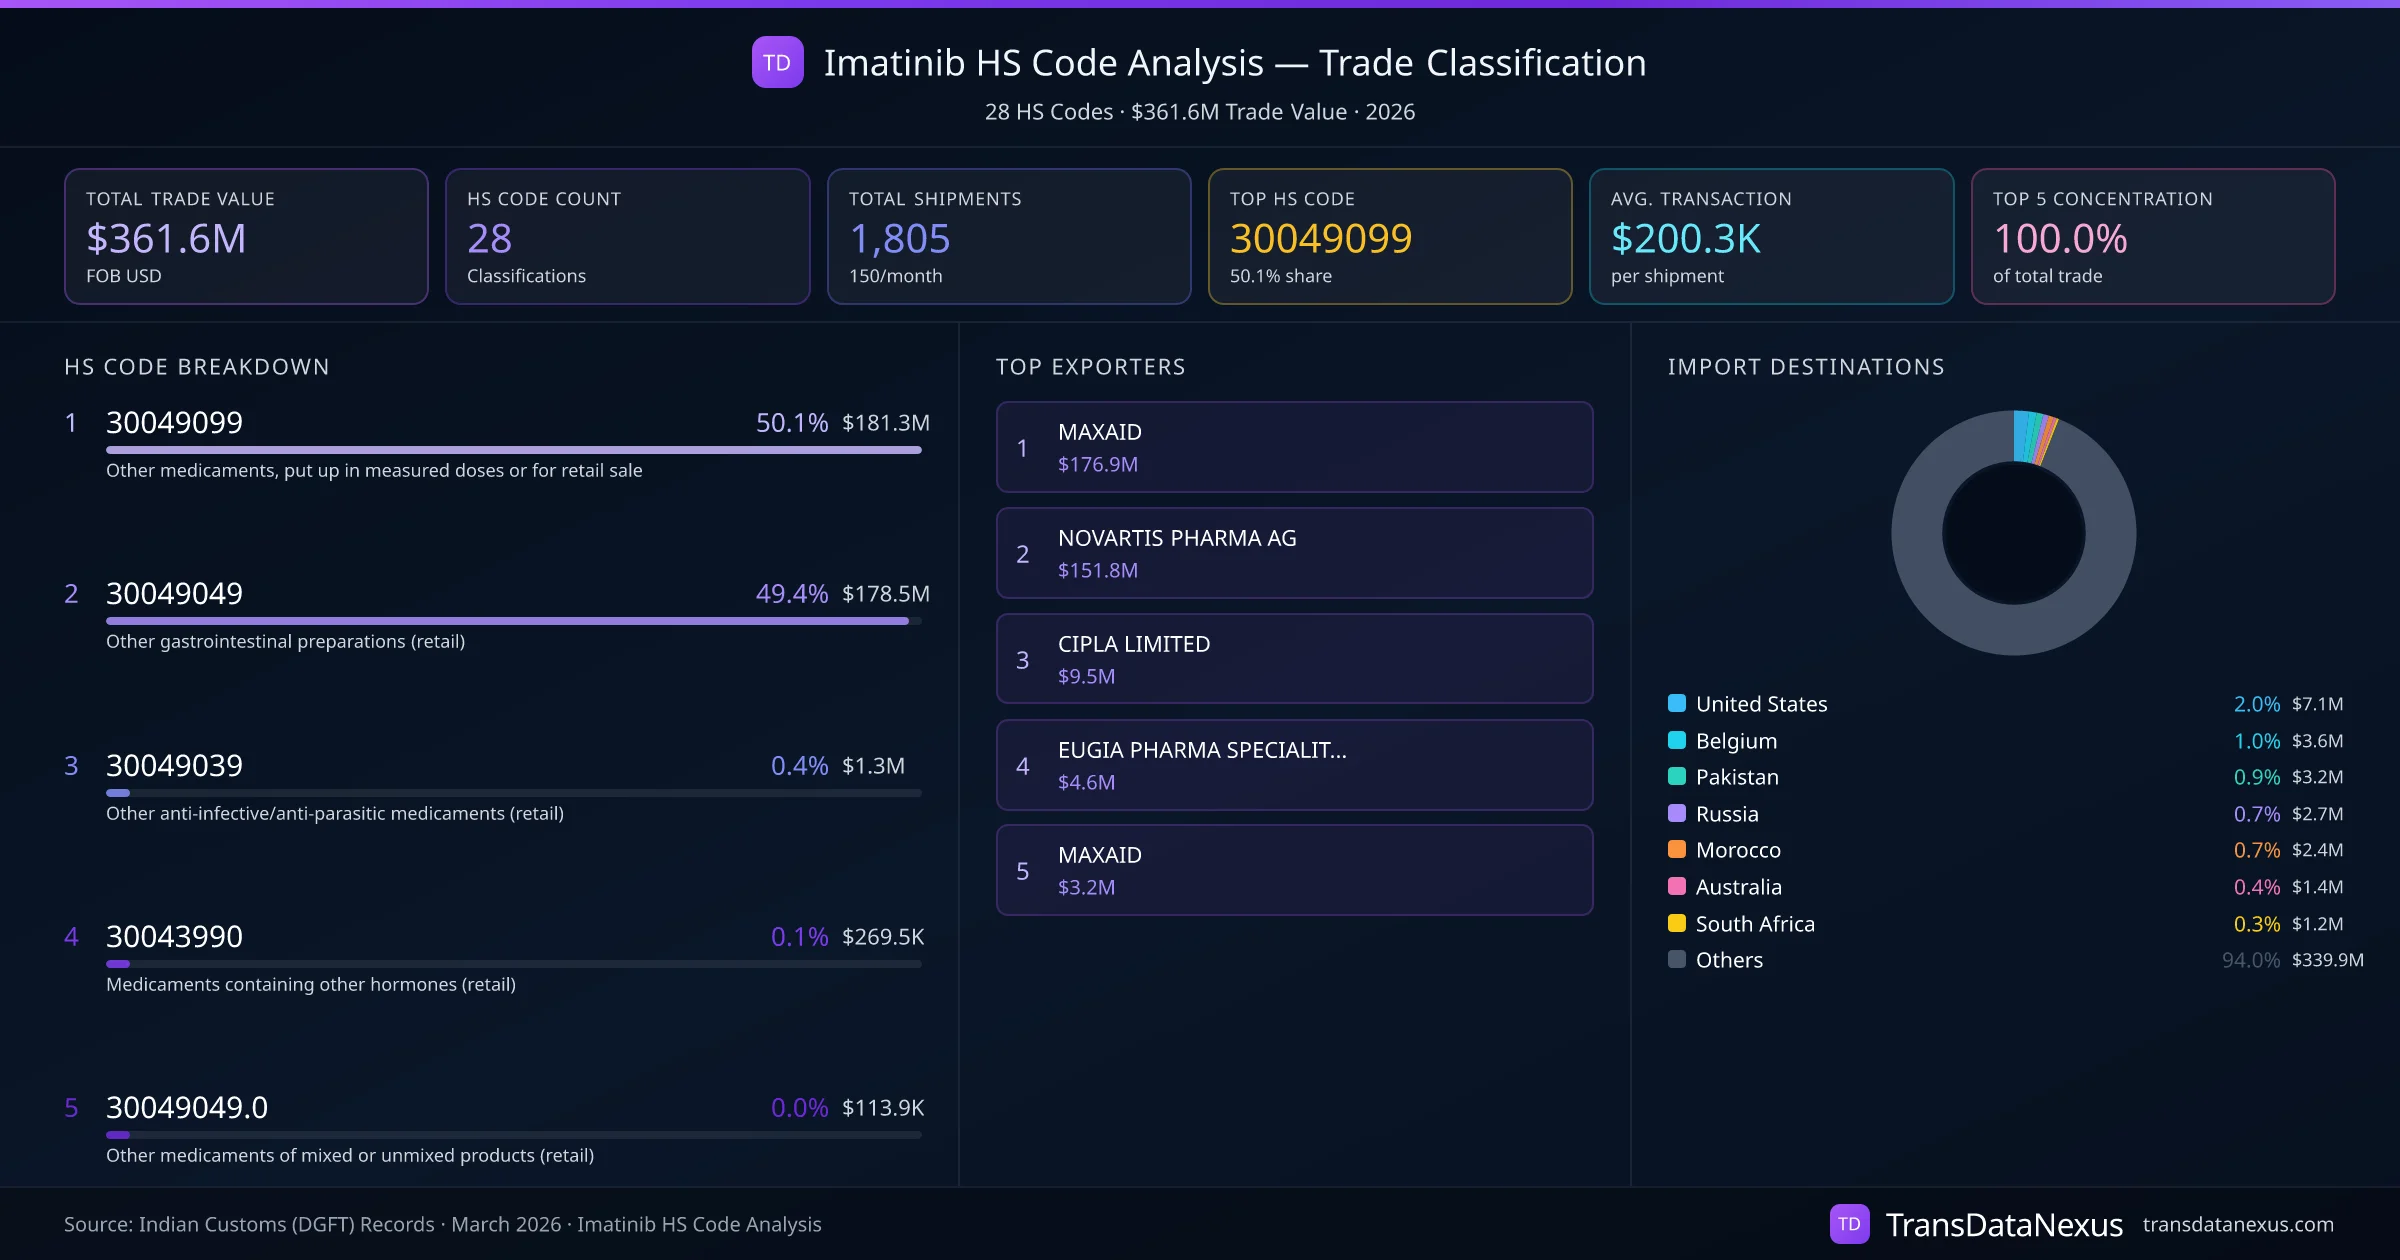Click the Australia pink legend square
2400x1260 pixels.
[x=1677, y=886]
